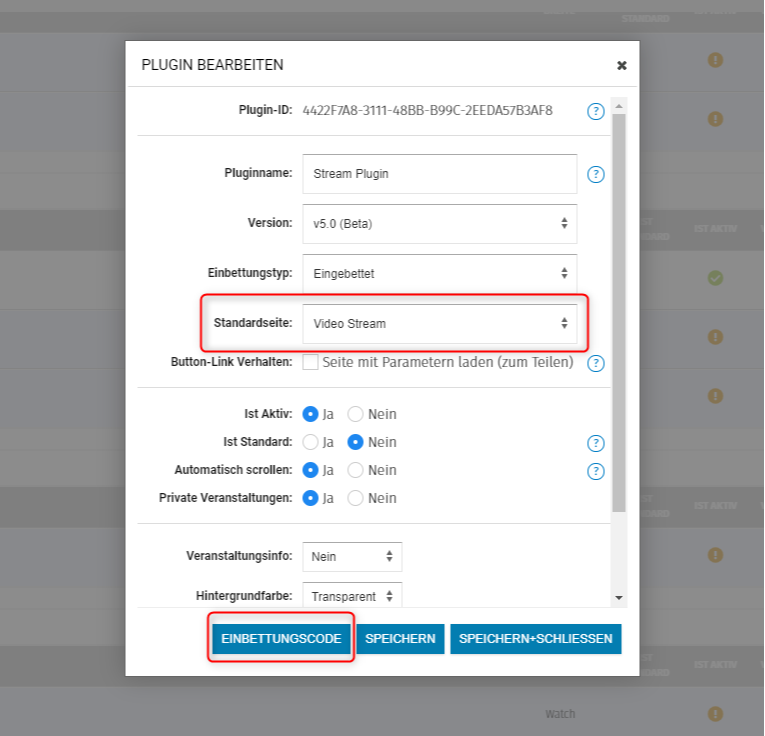The width and height of the screenshot is (765, 736).
Task: Open the Standardseite Video Stream dropdown
Action: 439,324
